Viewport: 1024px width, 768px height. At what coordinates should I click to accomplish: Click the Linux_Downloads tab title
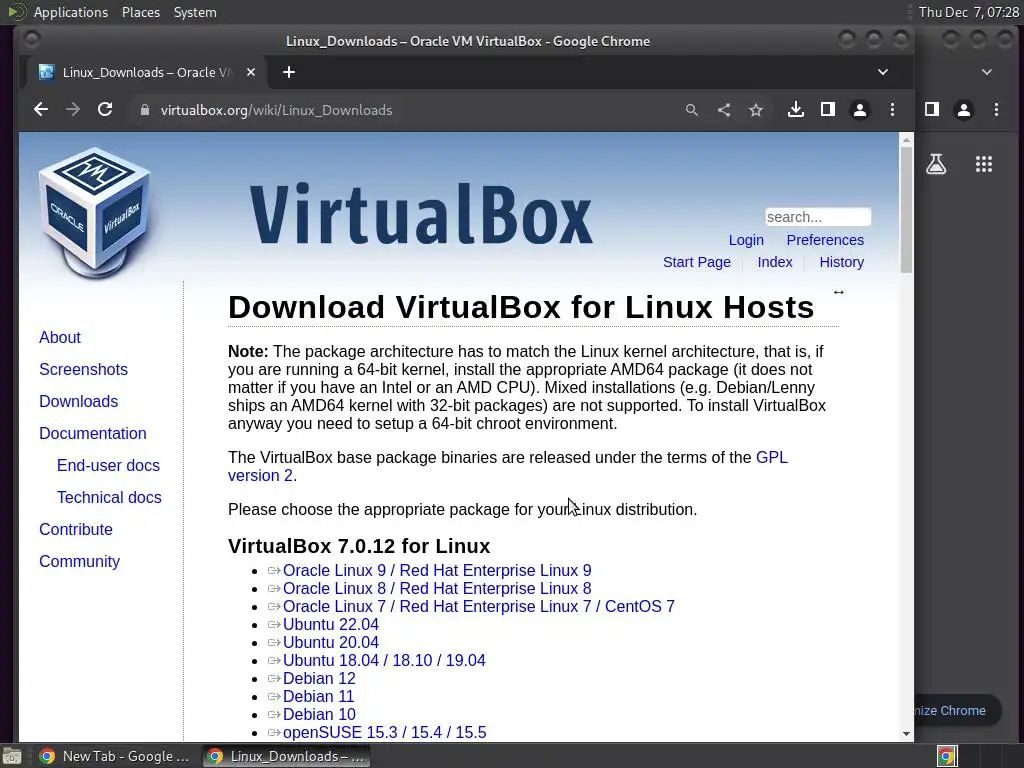[x=146, y=72]
